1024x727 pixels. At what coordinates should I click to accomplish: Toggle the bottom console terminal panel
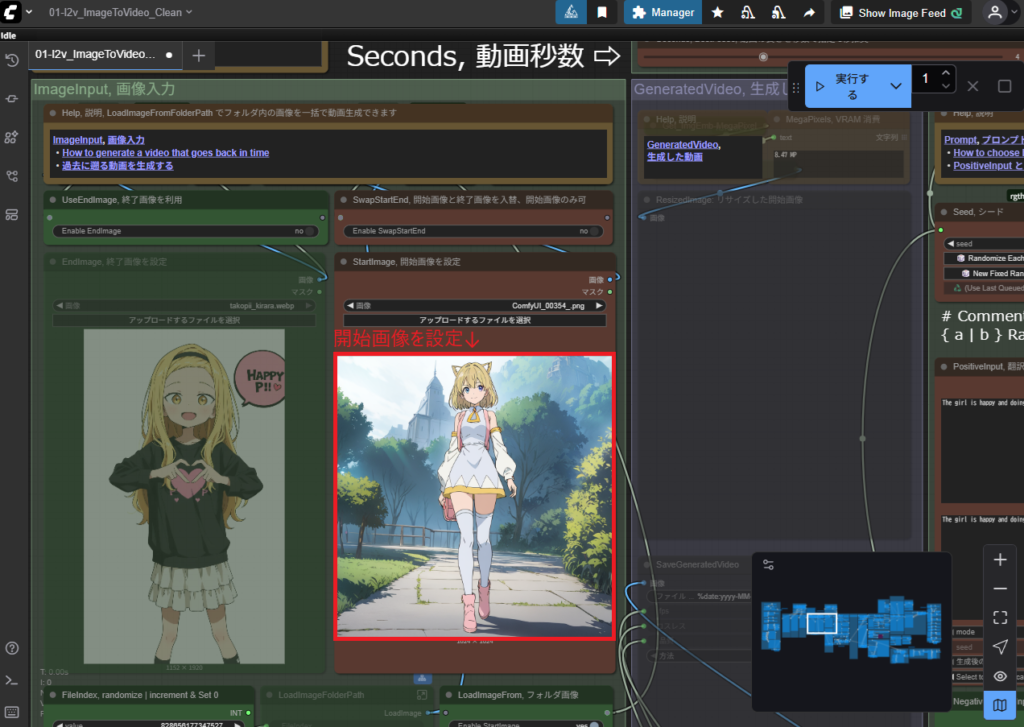12,681
